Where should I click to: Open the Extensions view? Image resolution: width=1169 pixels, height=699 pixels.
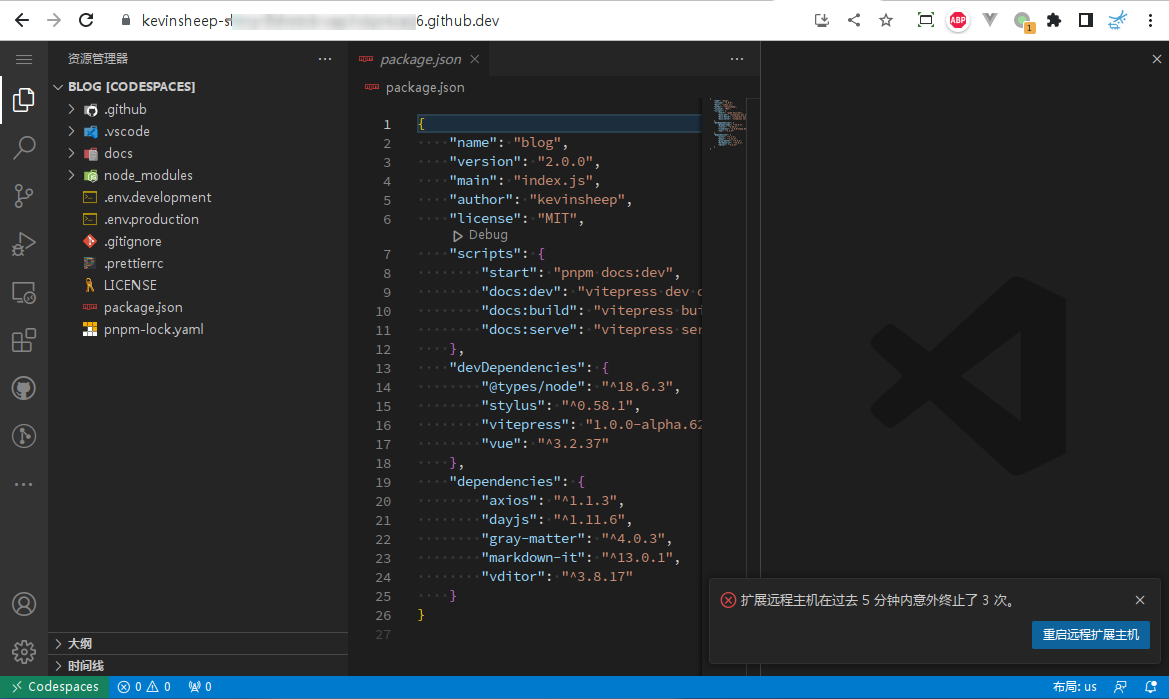click(24, 340)
